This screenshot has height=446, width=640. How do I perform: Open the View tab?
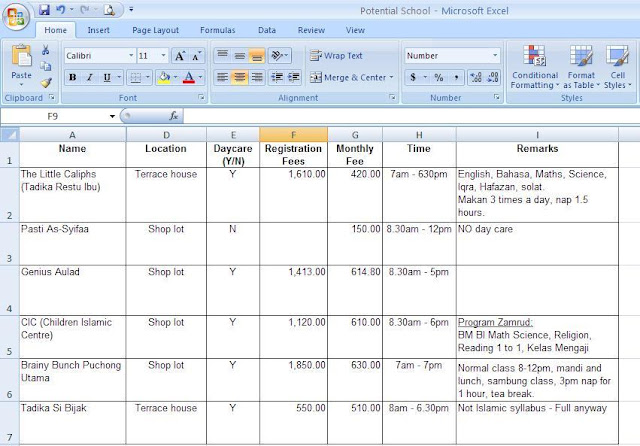[355, 30]
